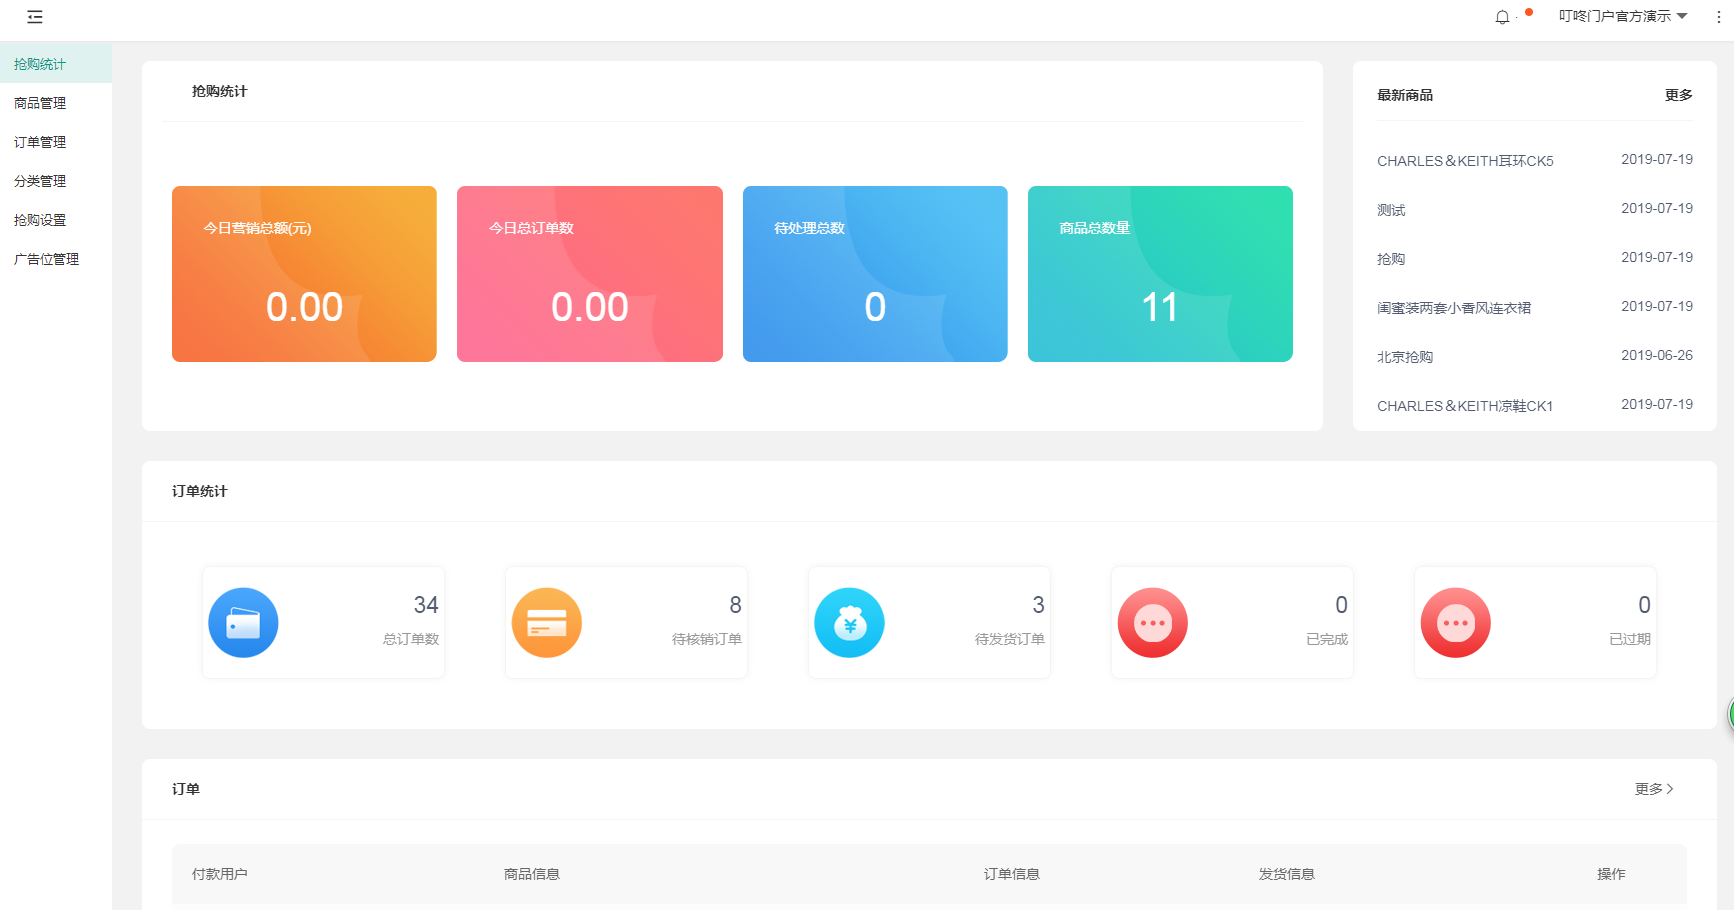Click the 发货信息 column header

click(1287, 874)
